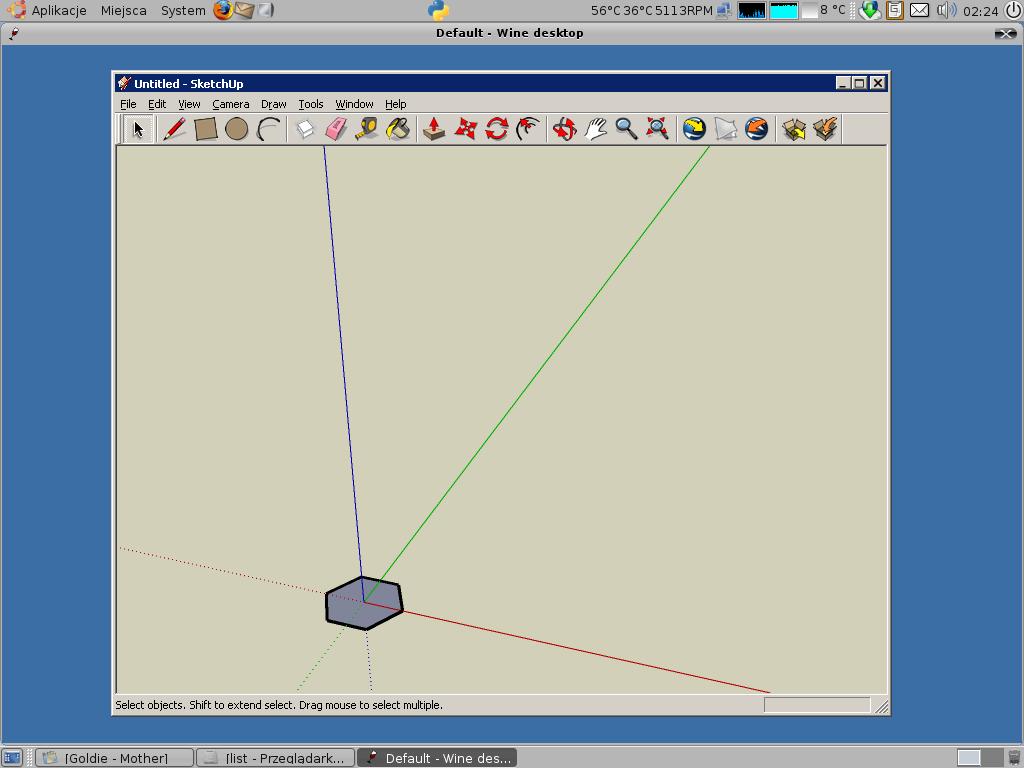Choose the Orbit camera tool
Screen dimensions: 1024x768
click(x=564, y=129)
